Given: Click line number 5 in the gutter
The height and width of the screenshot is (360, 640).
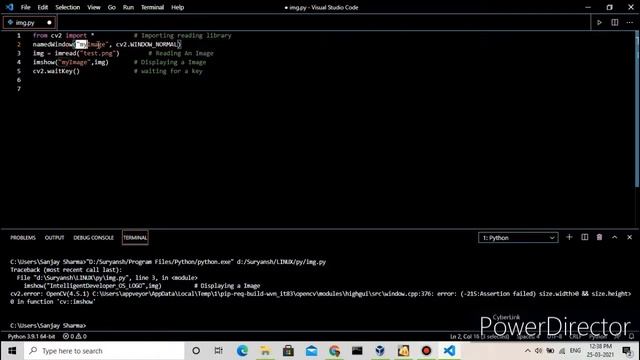Looking at the screenshot, I should (19, 71).
